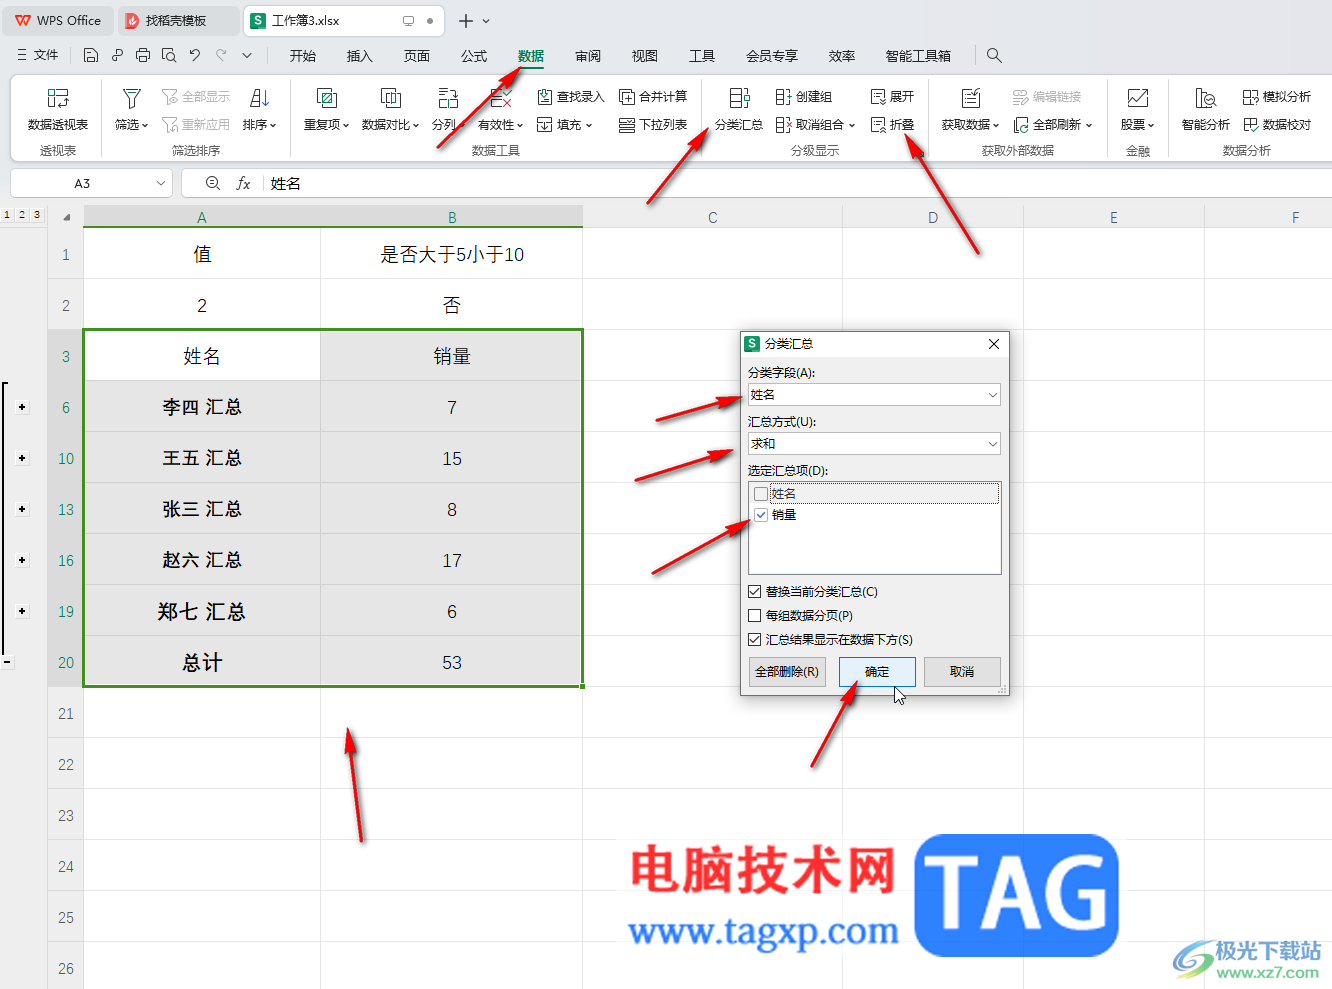Click the formula bar input showing 姓名
The height and width of the screenshot is (989, 1332).
pos(796,184)
